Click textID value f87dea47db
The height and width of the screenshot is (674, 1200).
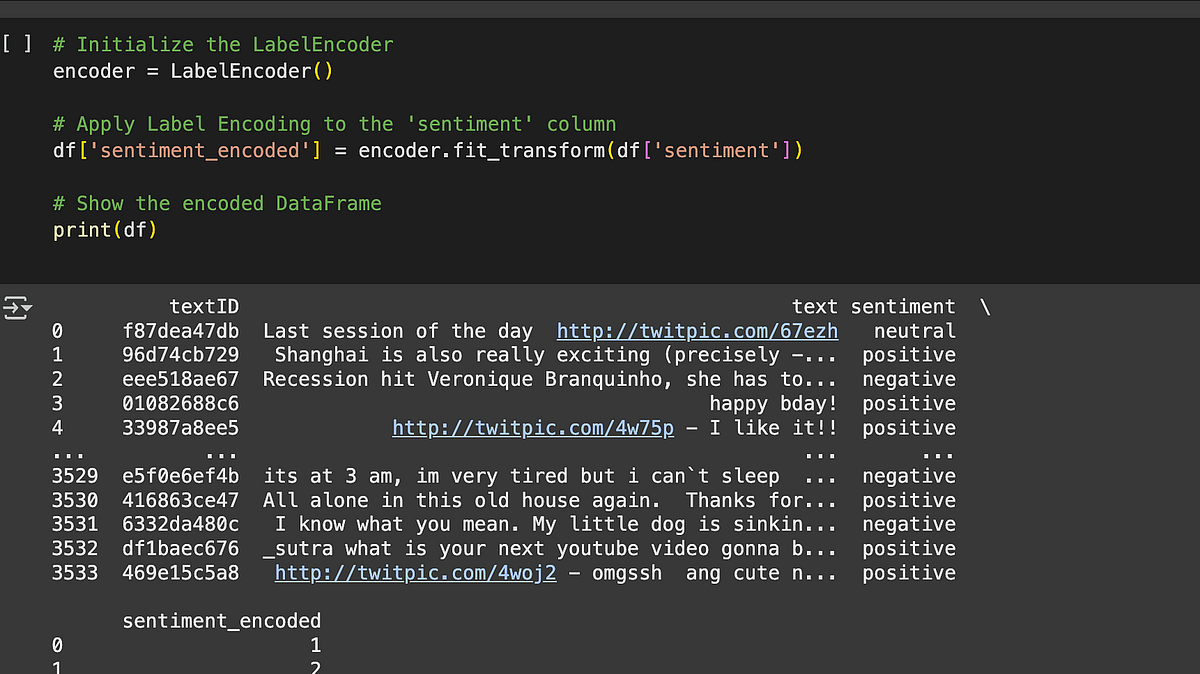point(181,331)
